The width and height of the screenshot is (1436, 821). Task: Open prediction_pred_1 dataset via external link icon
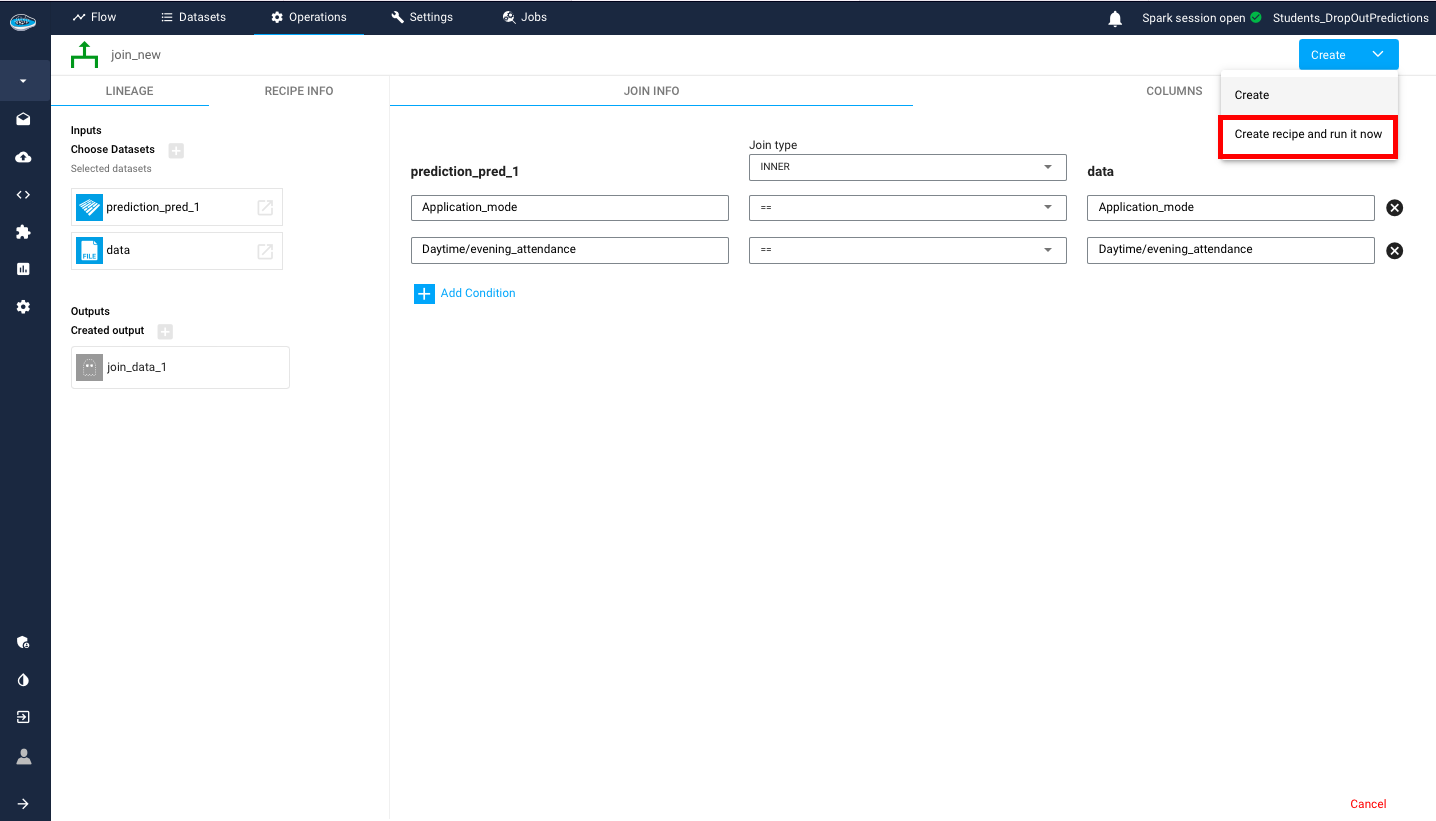(265, 208)
